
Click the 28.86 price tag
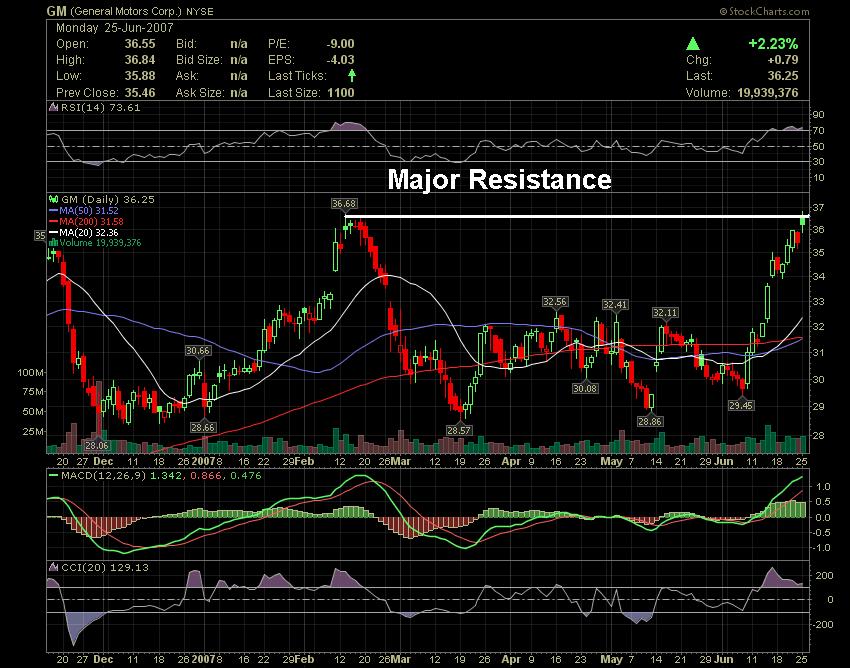[x=650, y=421]
